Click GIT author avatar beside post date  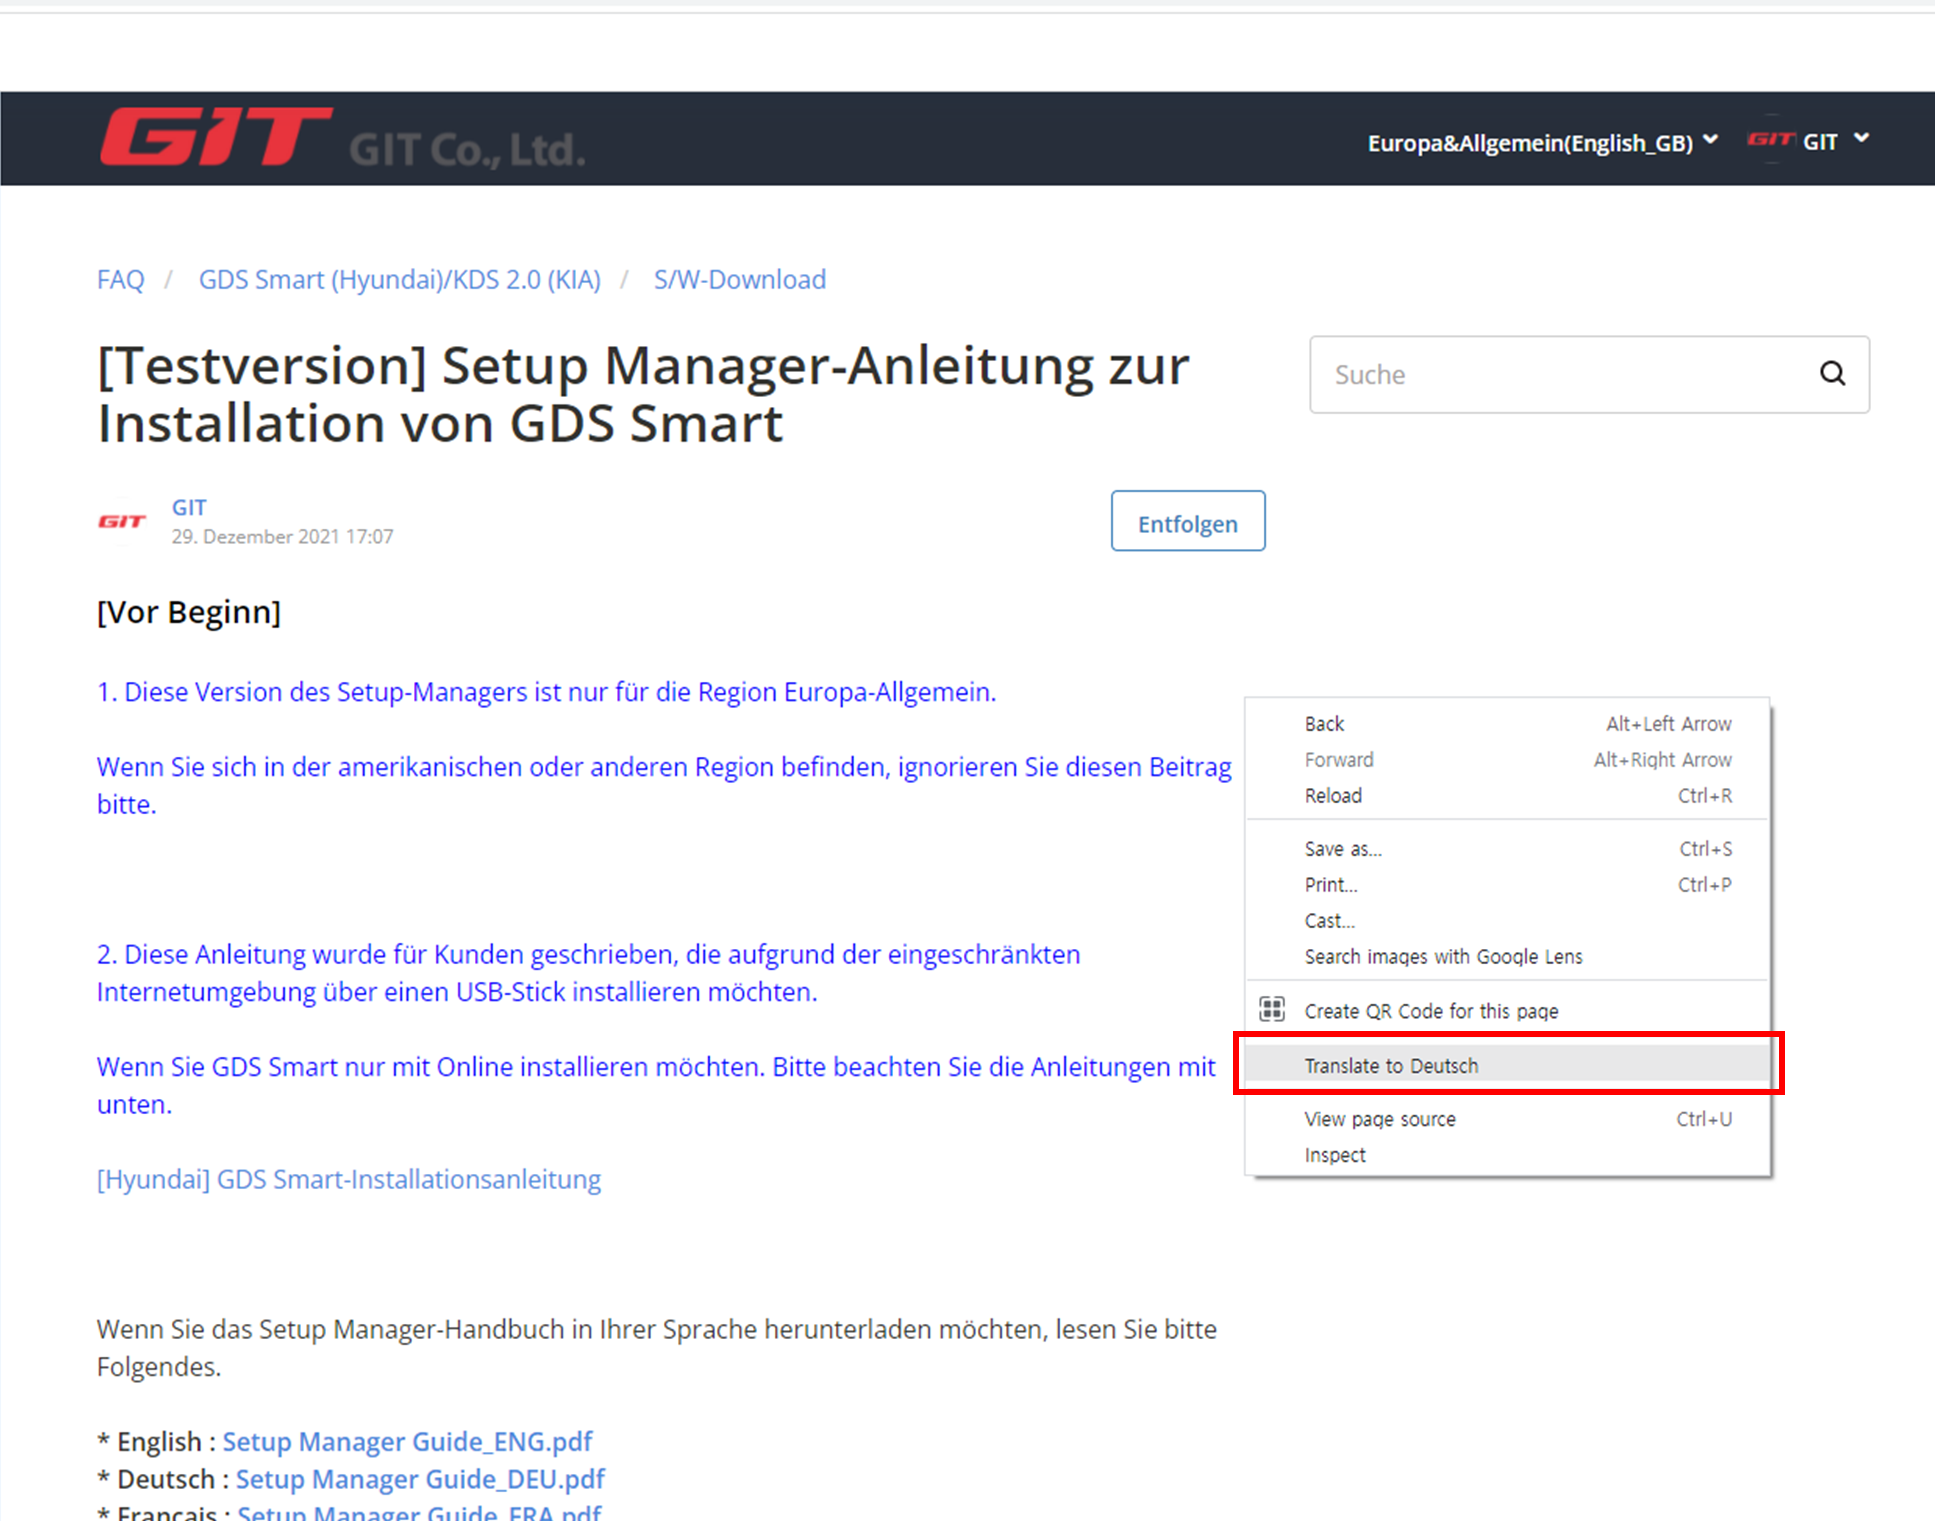click(x=122, y=521)
